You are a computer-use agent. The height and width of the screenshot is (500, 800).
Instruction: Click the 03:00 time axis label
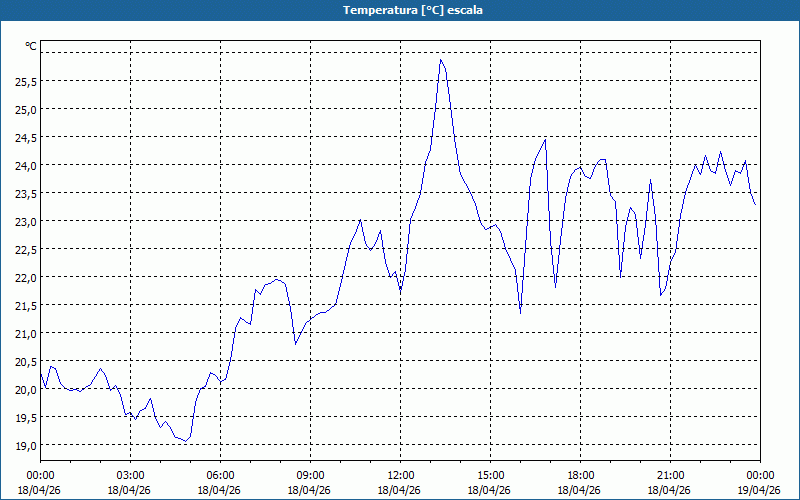point(131,475)
